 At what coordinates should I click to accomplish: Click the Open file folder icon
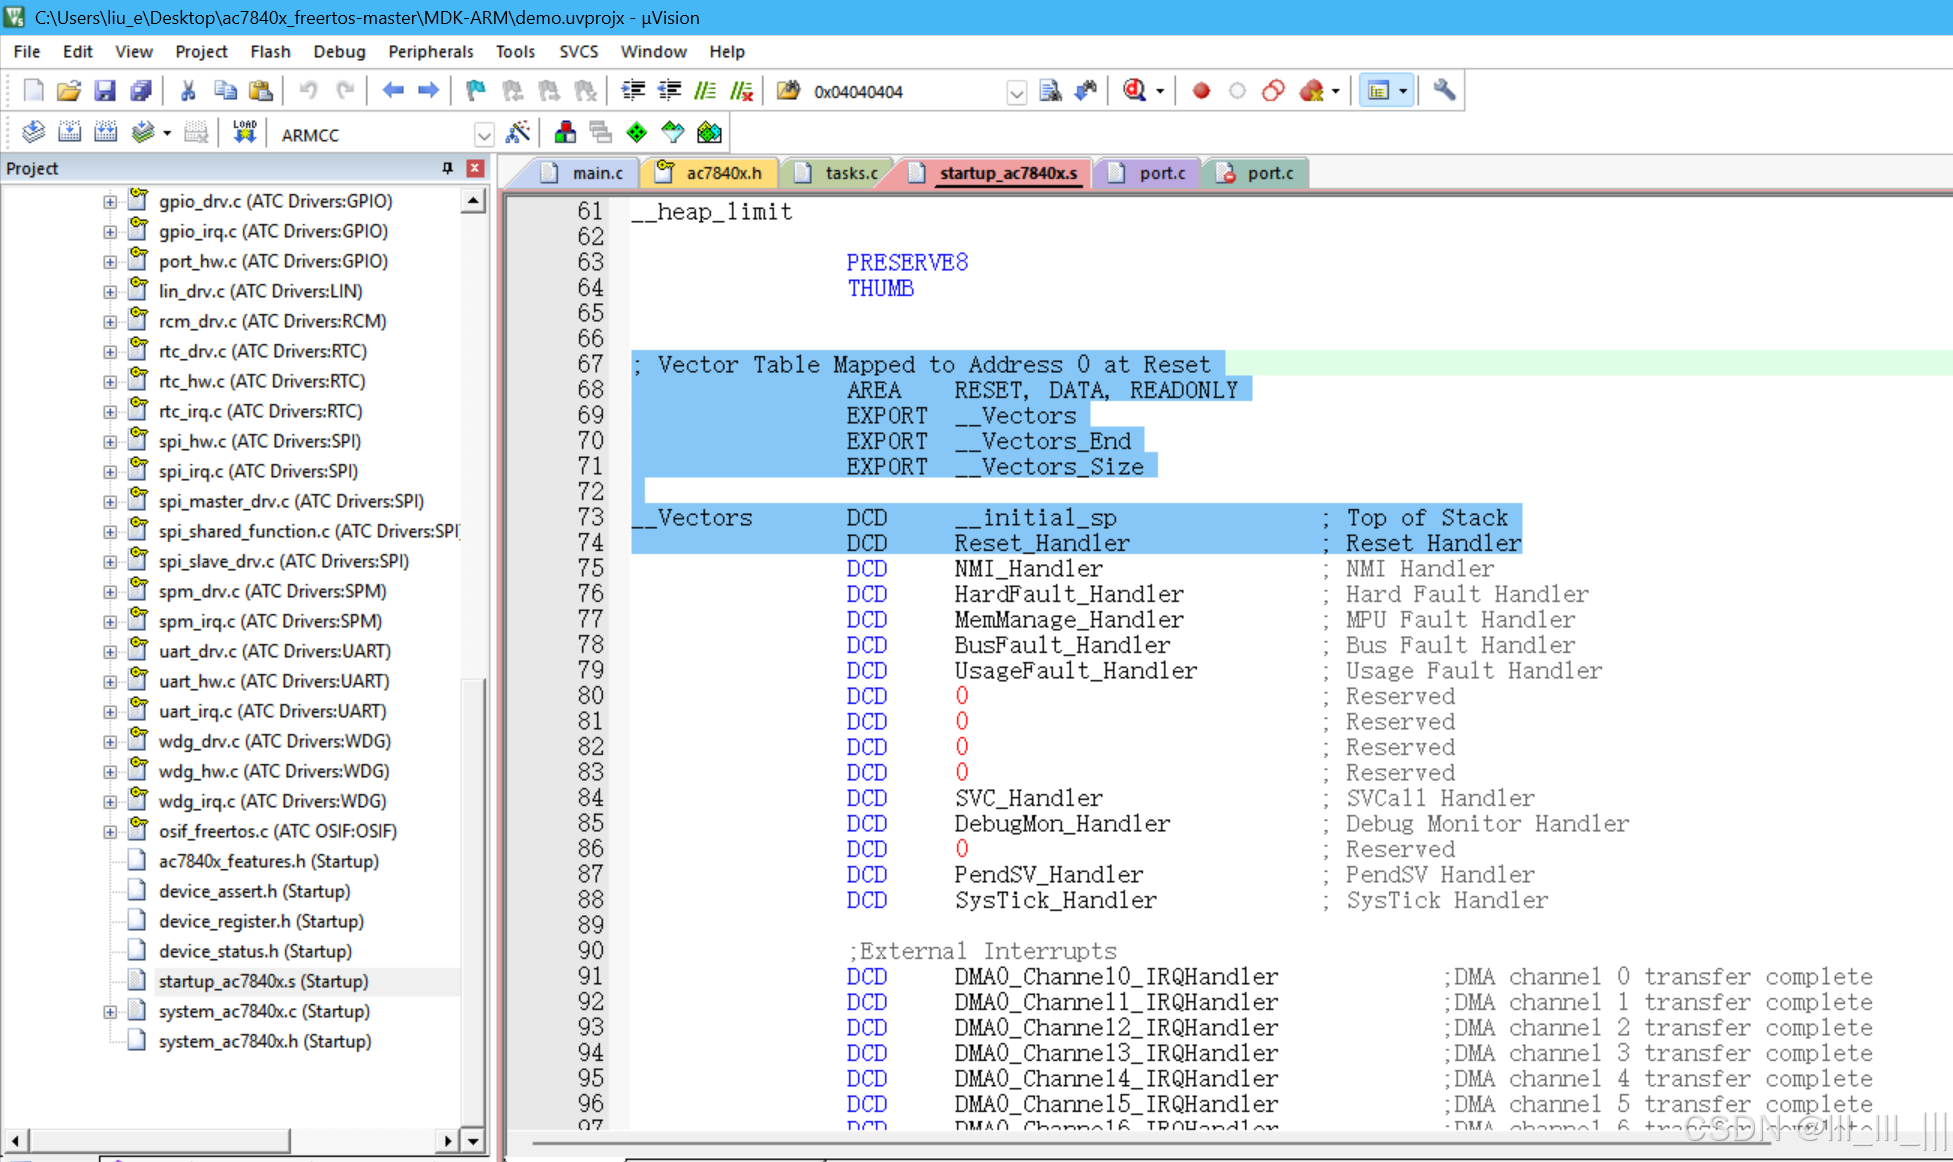(x=68, y=91)
